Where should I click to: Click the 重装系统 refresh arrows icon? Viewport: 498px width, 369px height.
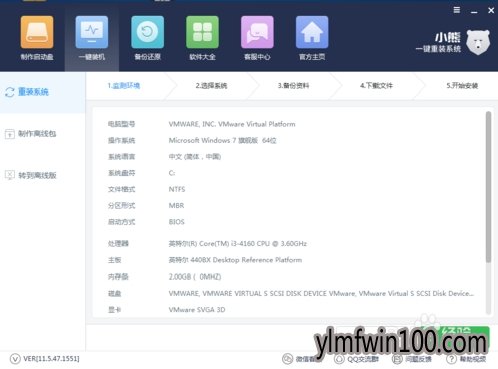pyautogui.click(x=10, y=92)
